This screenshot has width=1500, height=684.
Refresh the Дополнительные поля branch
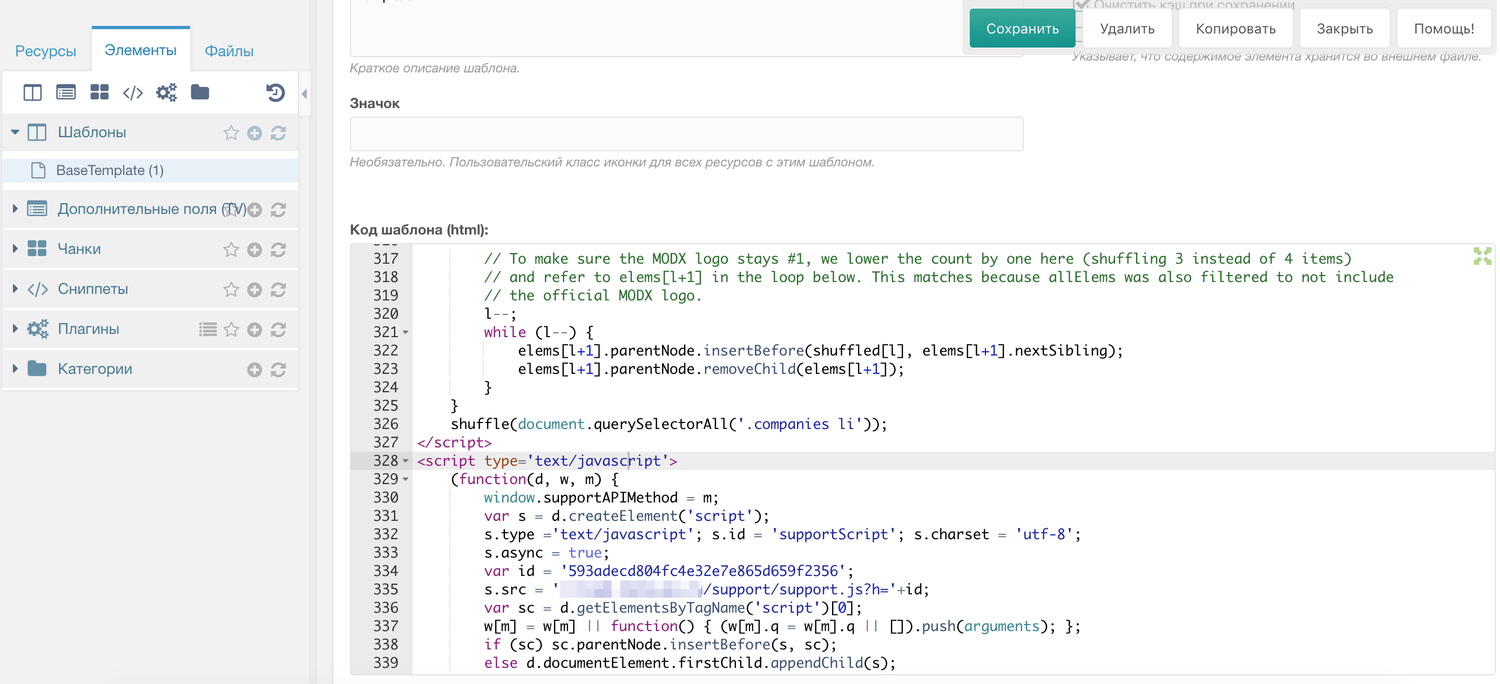coord(279,210)
